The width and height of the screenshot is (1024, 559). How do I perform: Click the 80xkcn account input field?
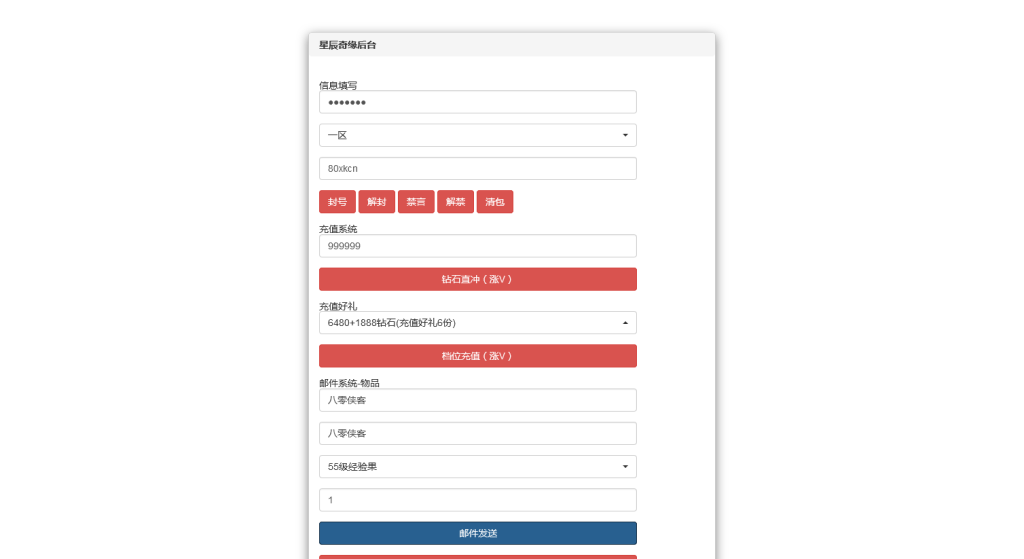(x=477, y=168)
